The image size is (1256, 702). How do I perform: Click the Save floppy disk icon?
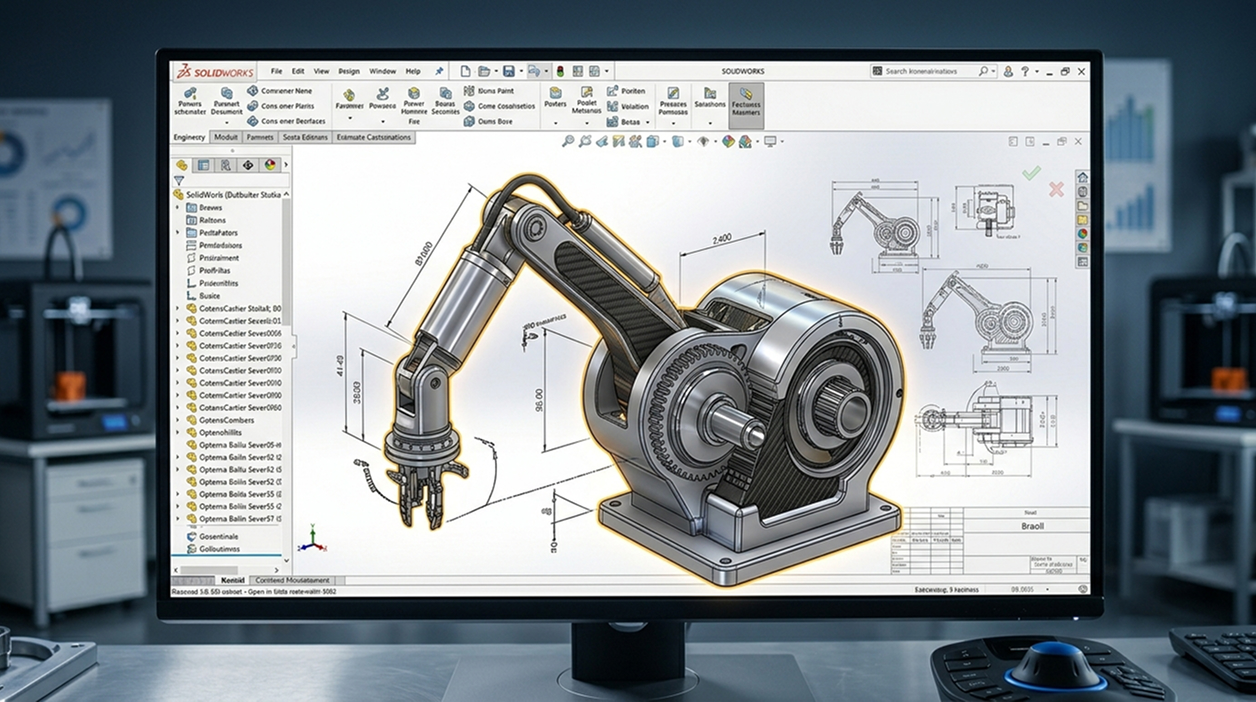click(508, 71)
